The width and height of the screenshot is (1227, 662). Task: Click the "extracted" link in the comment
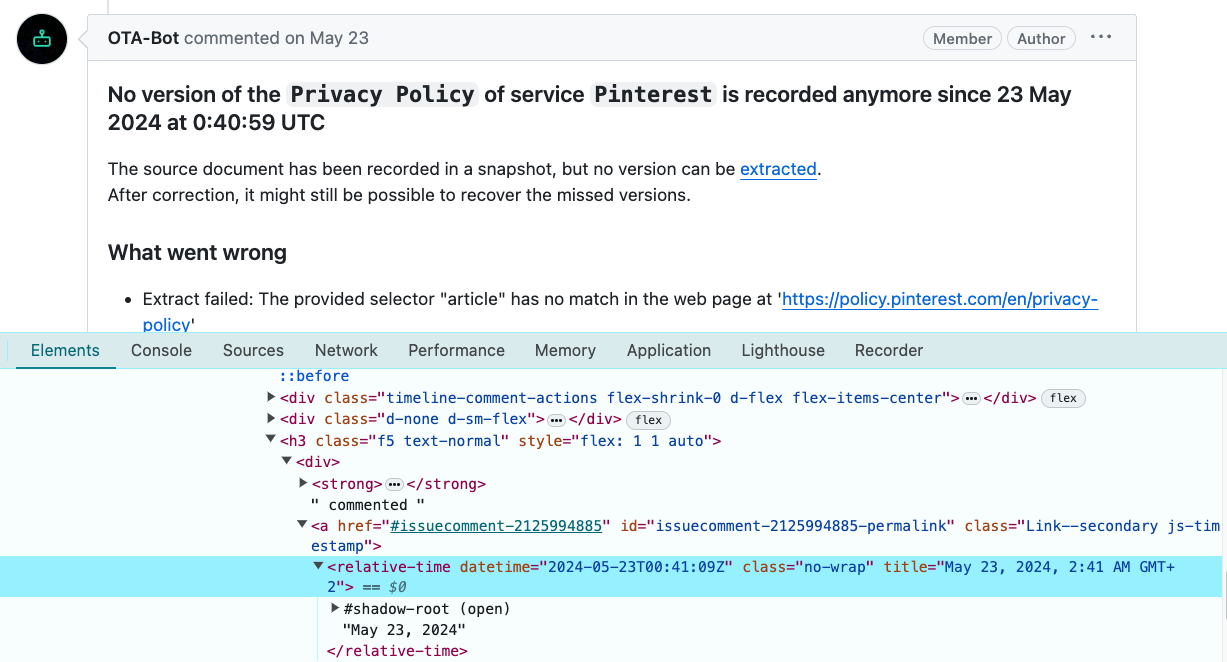click(x=778, y=169)
